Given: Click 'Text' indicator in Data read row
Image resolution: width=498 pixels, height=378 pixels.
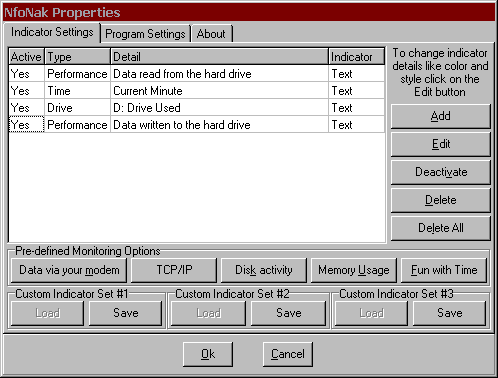Looking at the screenshot, I should point(356,74).
